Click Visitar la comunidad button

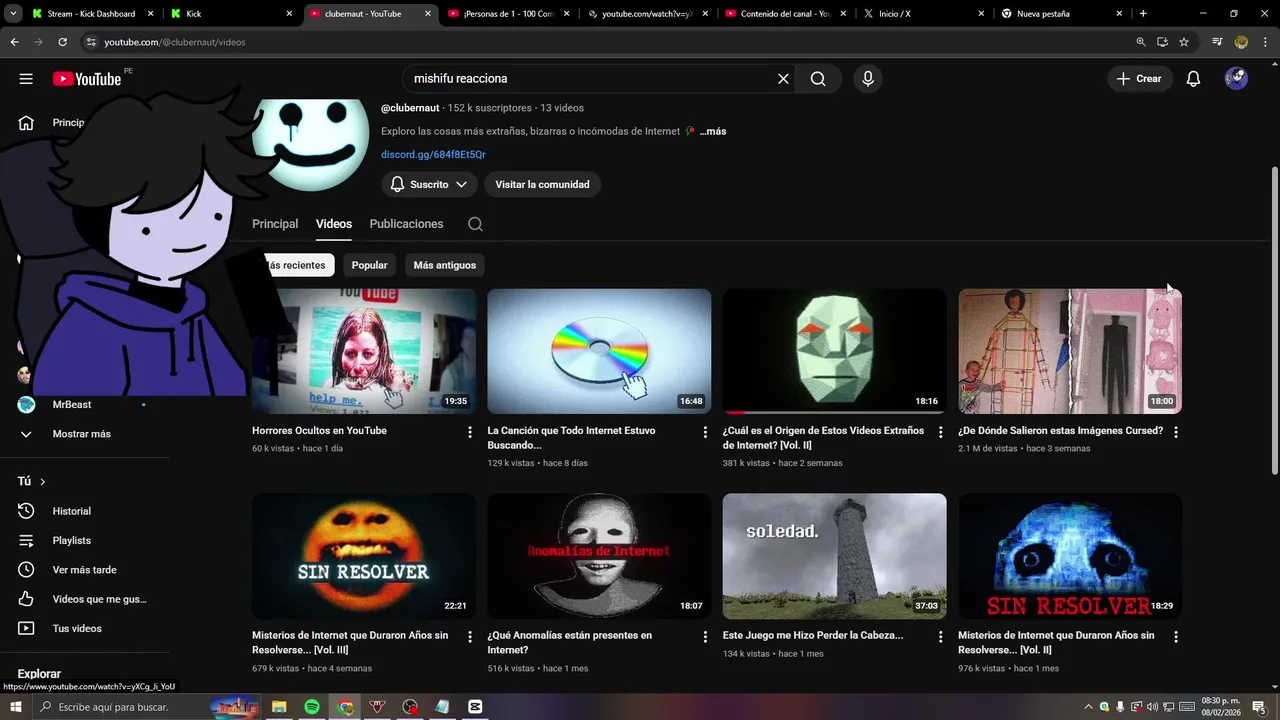point(542,184)
